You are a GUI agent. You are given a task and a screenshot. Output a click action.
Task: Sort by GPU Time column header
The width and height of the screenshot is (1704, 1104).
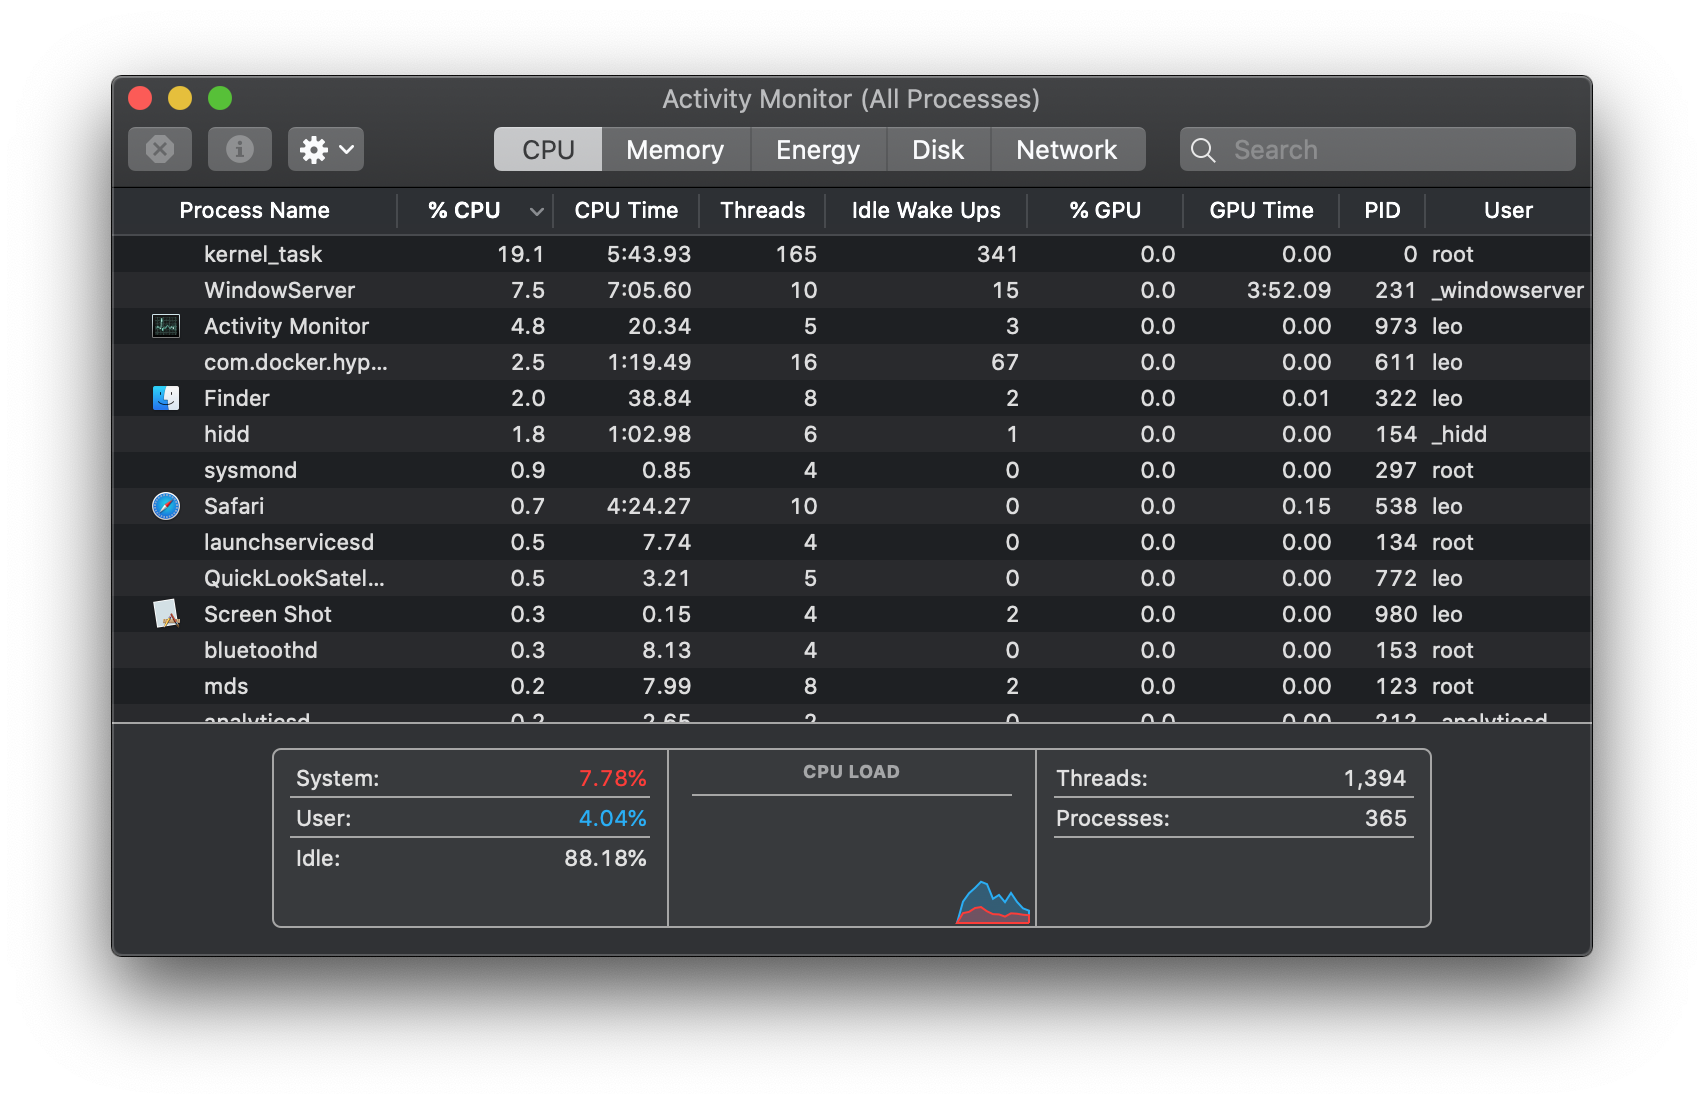click(x=1261, y=210)
